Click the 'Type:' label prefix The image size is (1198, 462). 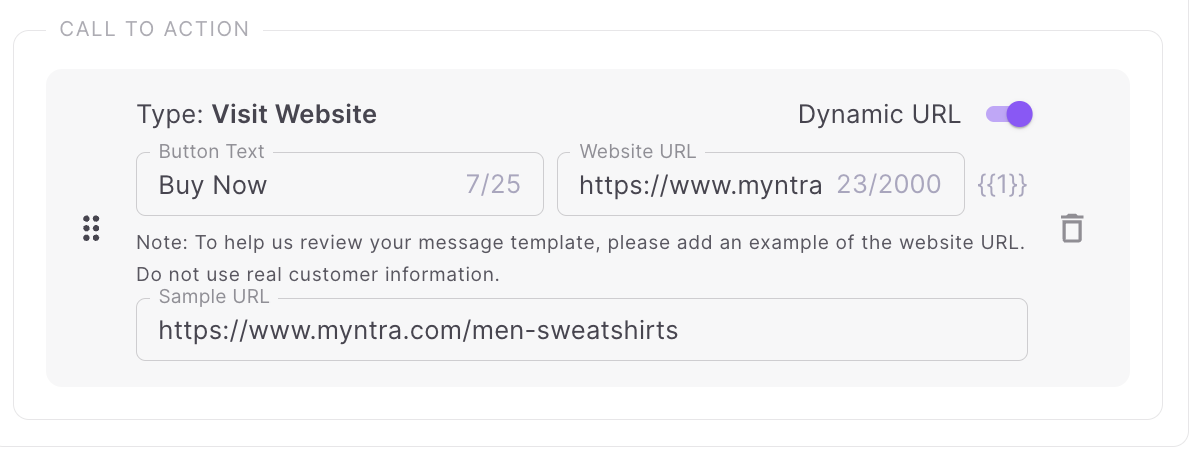170,114
